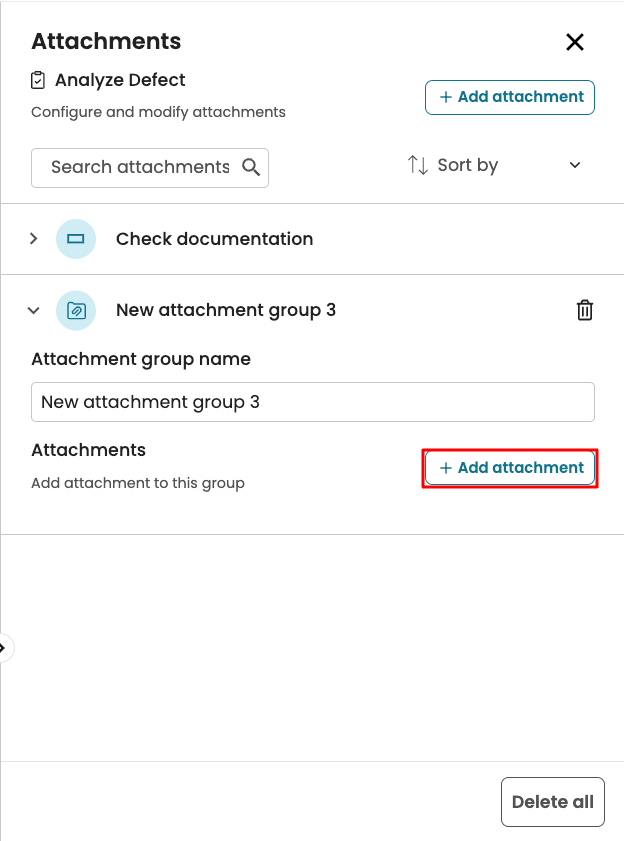Screen dimensions: 624x841
Task: Open the Sort by dropdown chevron
Action: tap(575, 165)
